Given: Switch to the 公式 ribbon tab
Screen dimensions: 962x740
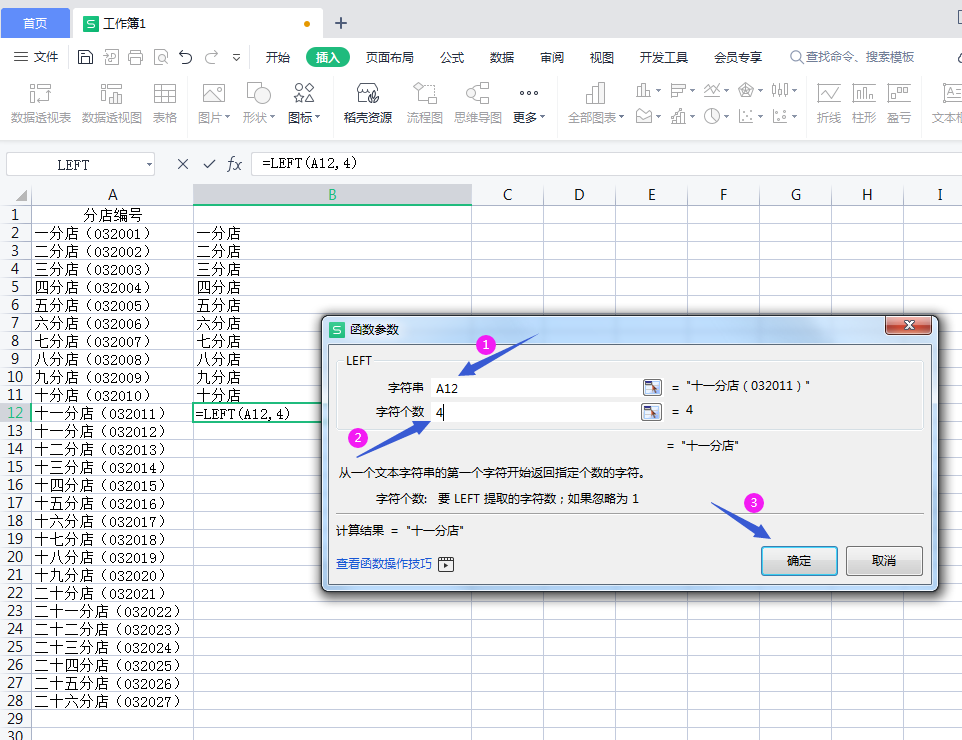Looking at the screenshot, I should (452, 58).
